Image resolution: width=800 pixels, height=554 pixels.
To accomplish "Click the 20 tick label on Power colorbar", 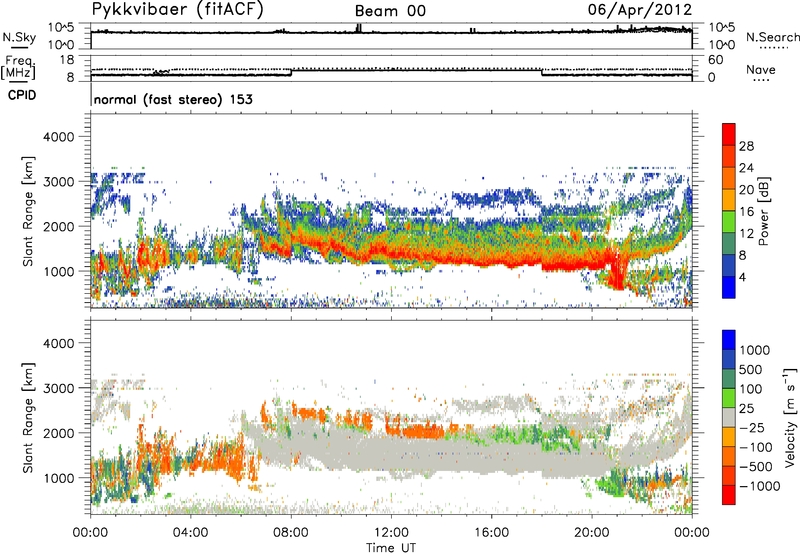I will pyautogui.click(x=746, y=190).
